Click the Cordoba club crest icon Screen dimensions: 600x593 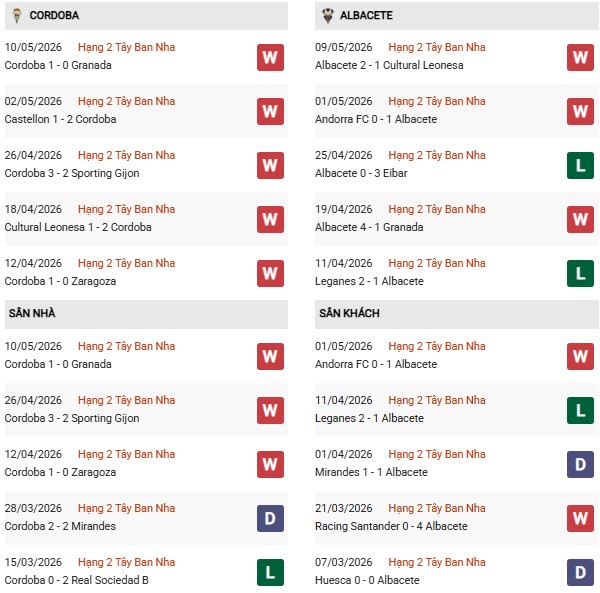16,16
